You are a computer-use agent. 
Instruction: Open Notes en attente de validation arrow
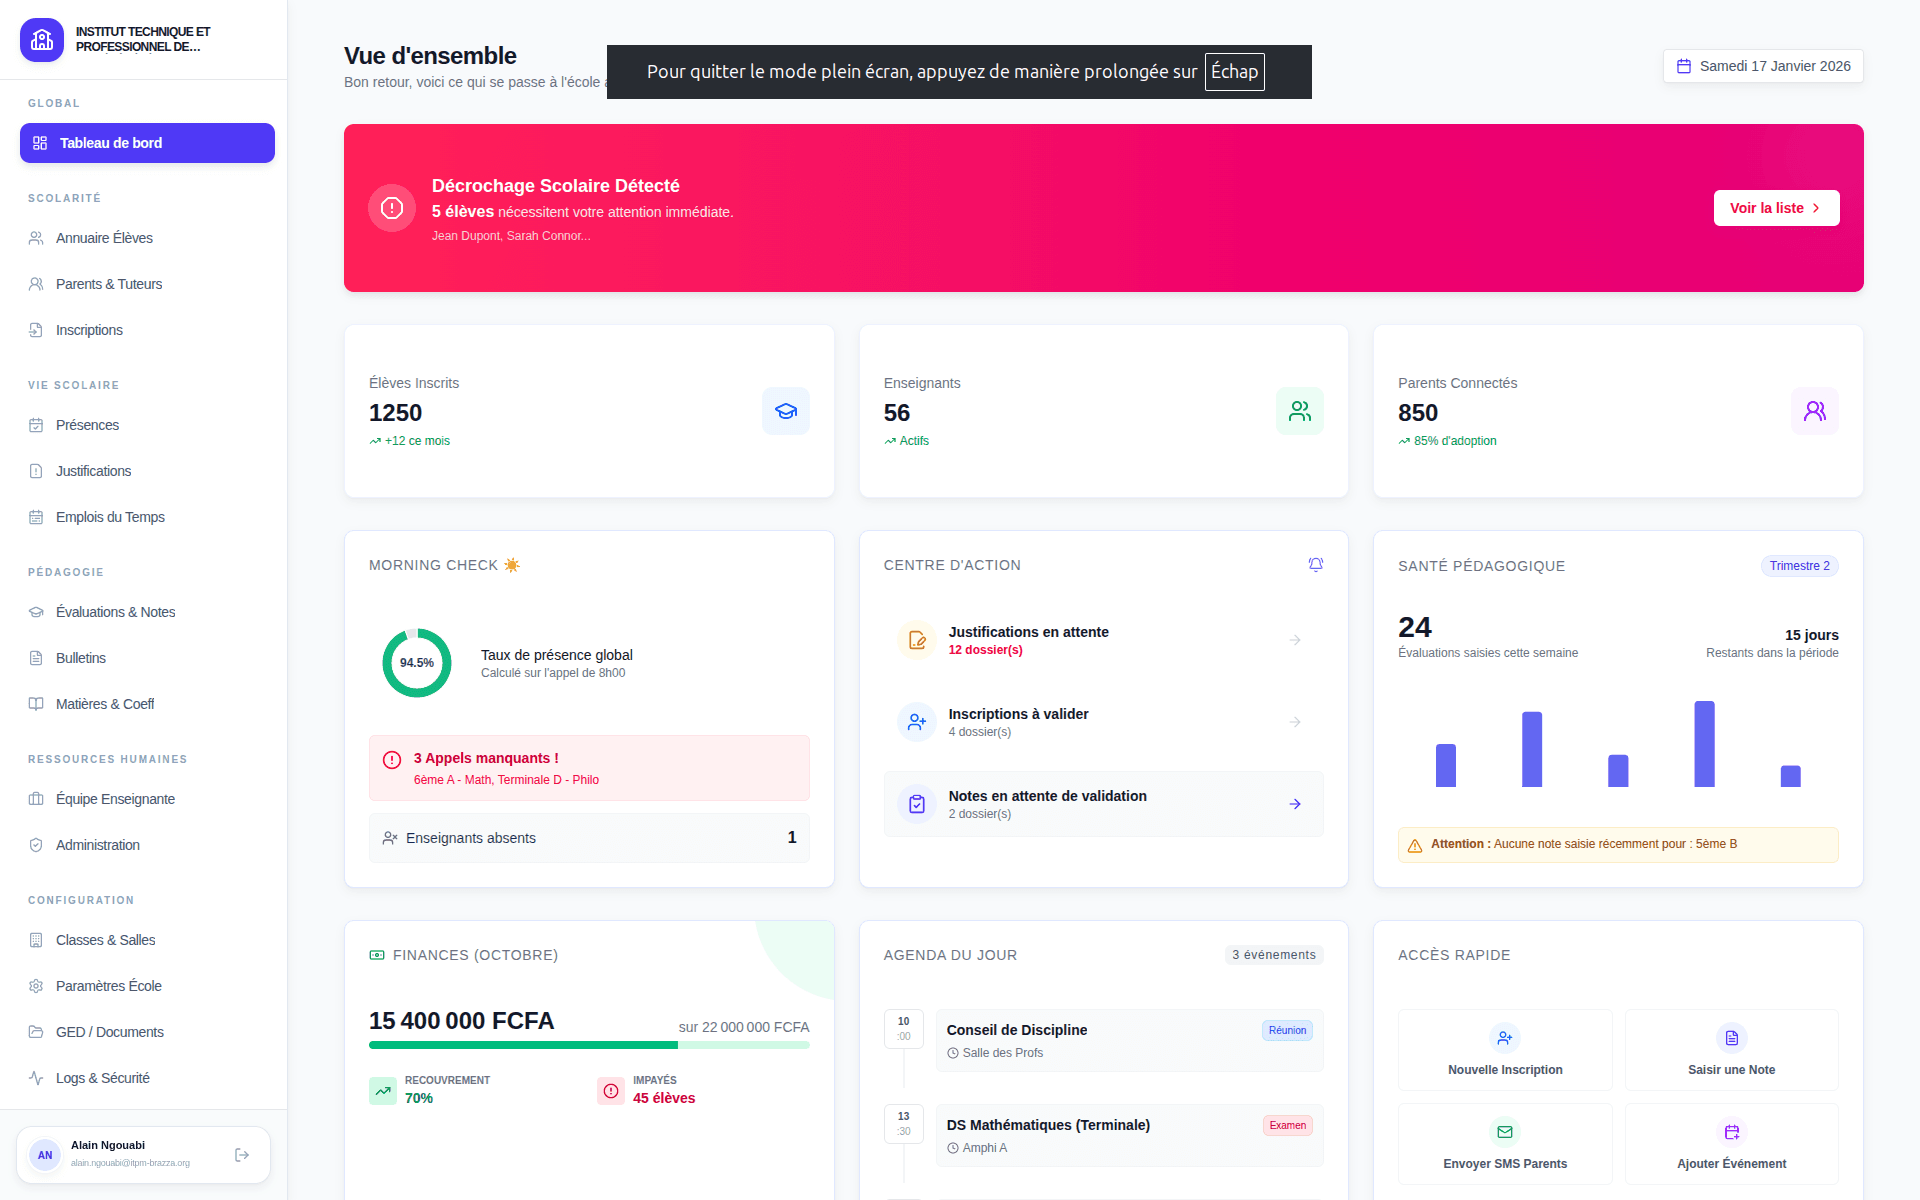(x=1295, y=804)
